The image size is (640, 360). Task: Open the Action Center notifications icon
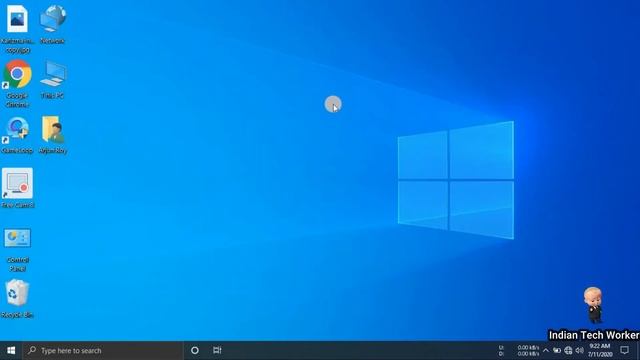coord(624,350)
